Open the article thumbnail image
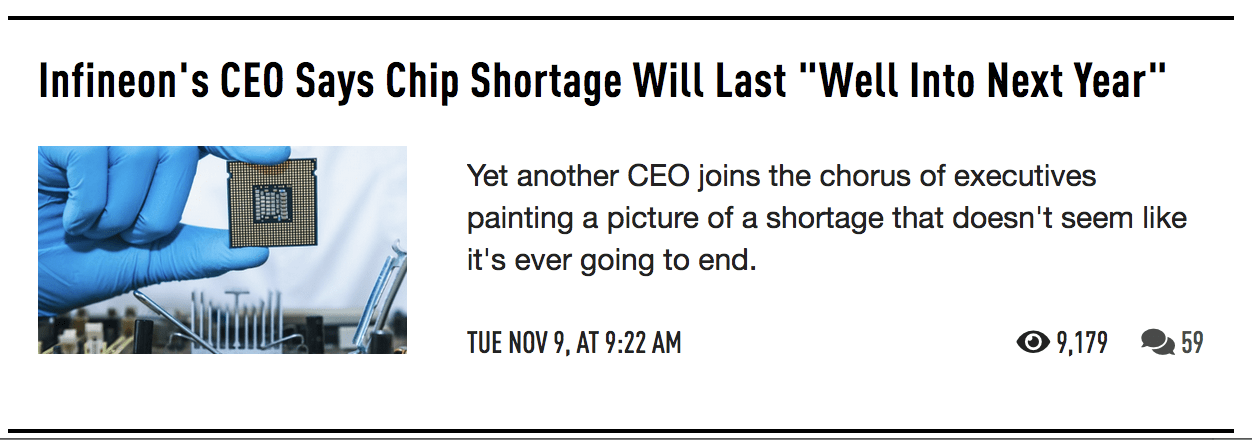The width and height of the screenshot is (1252, 440). point(222,250)
